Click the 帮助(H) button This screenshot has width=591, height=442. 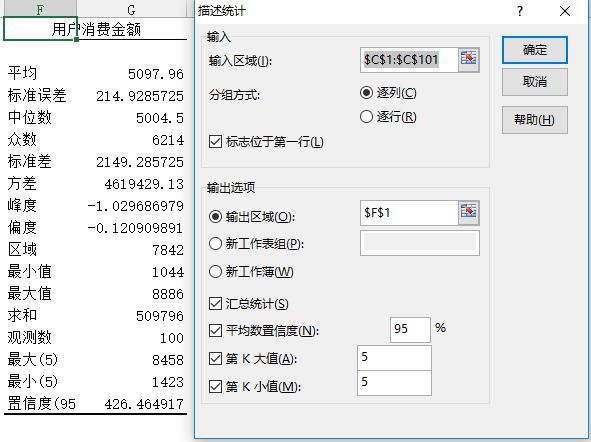[534, 120]
